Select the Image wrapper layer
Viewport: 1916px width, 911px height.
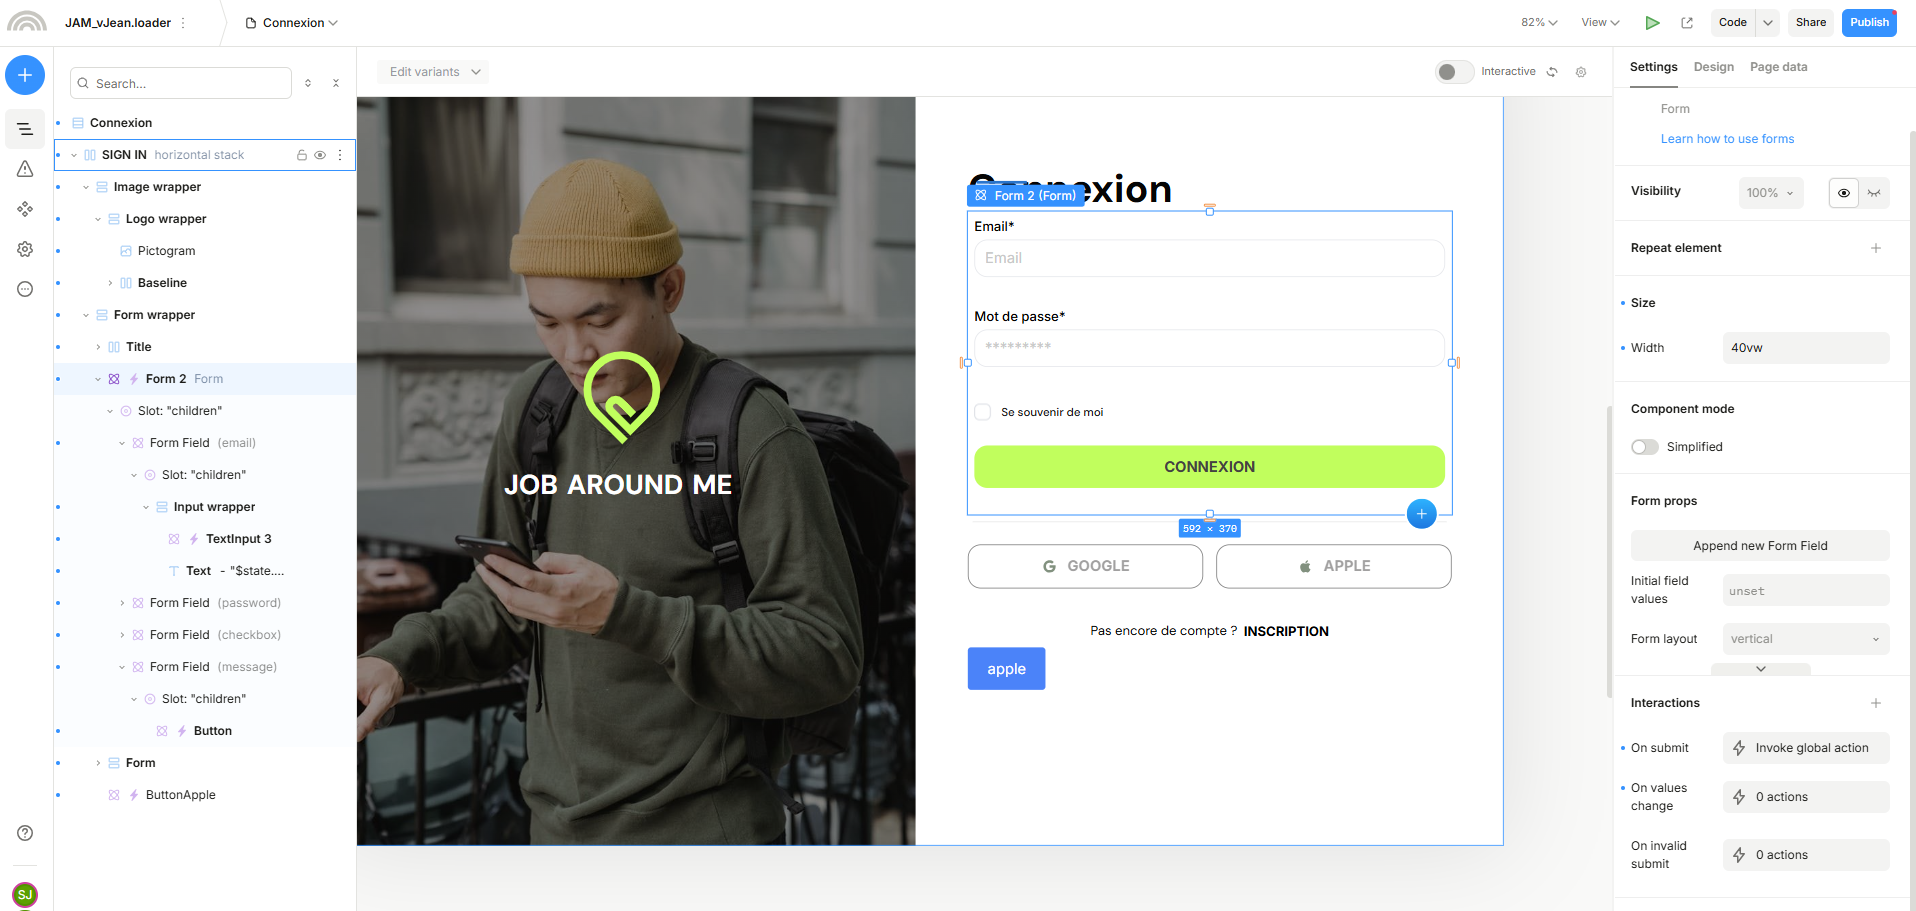pos(157,187)
